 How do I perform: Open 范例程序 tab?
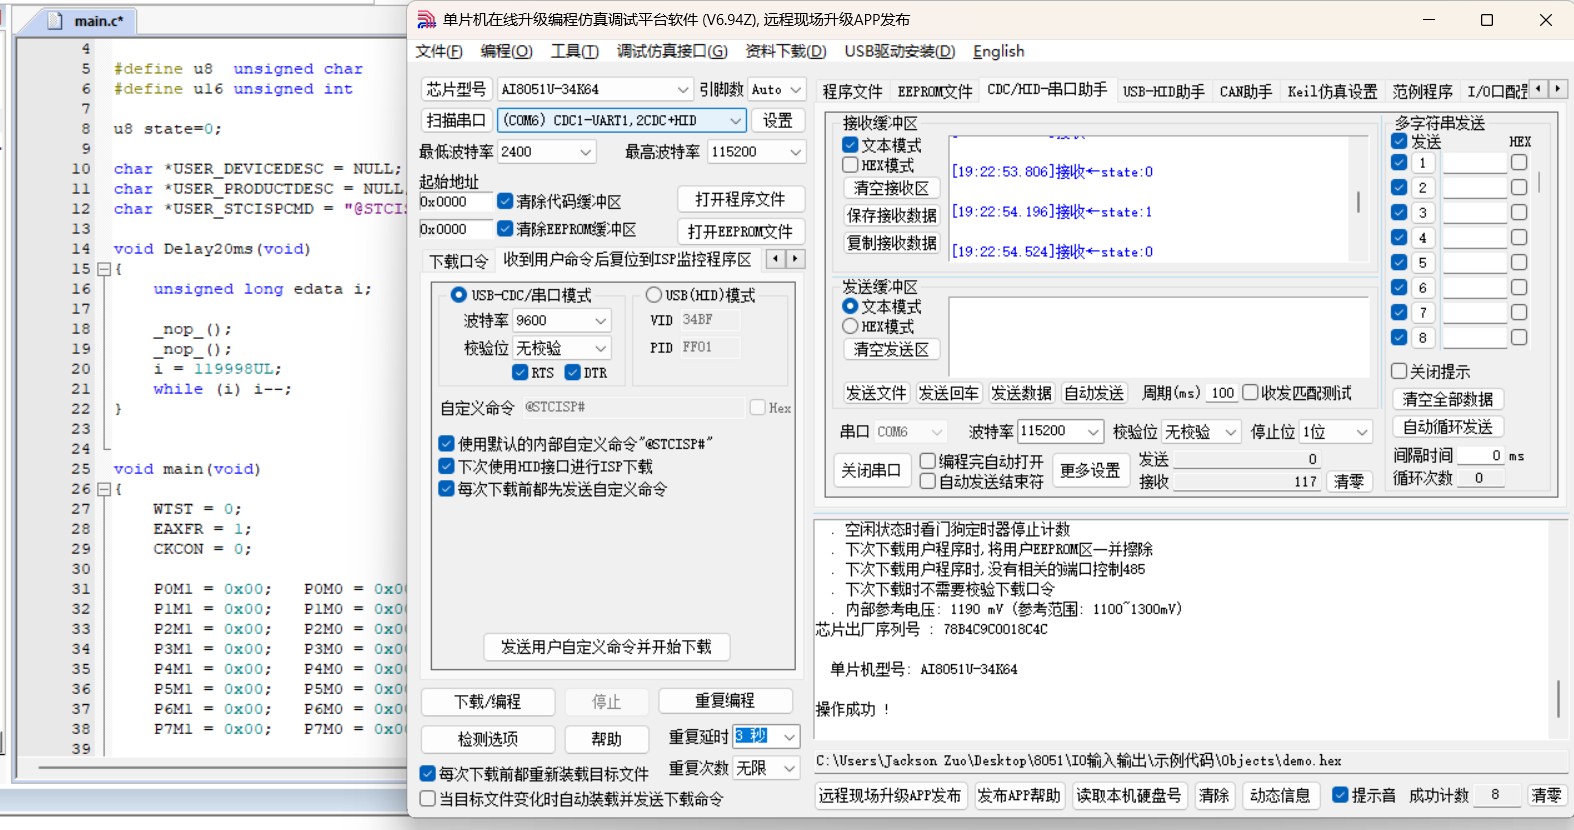[1423, 91]
